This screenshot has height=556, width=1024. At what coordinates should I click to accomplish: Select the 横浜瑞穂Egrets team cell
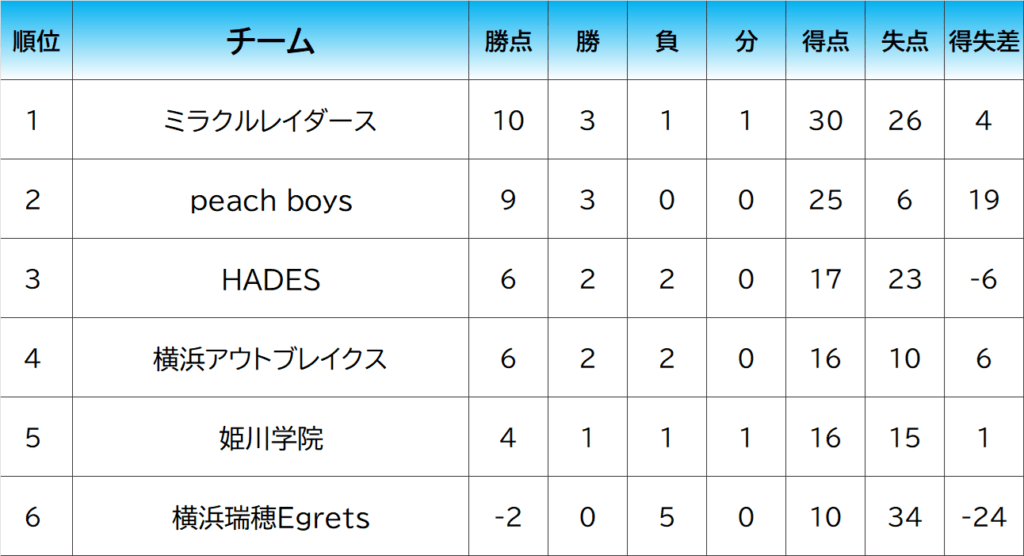[x=271, y=517]
